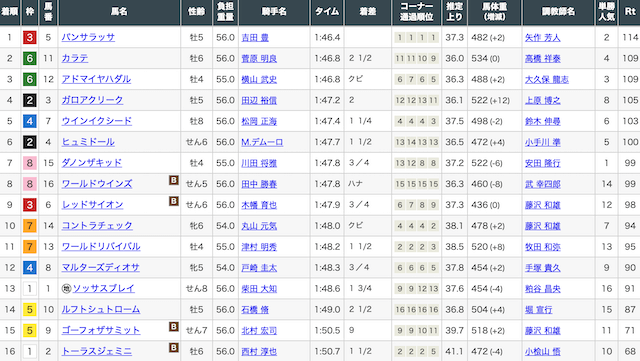This screenshot has height=361, width=640.
Task: Open trainer link 安田 隆行
Action: [542, 163]
